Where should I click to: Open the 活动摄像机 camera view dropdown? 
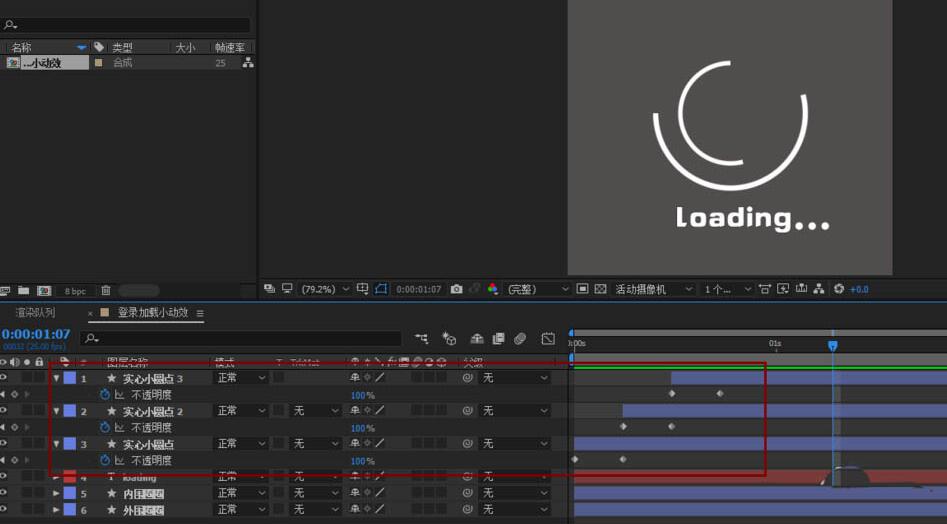pos(654,289)
